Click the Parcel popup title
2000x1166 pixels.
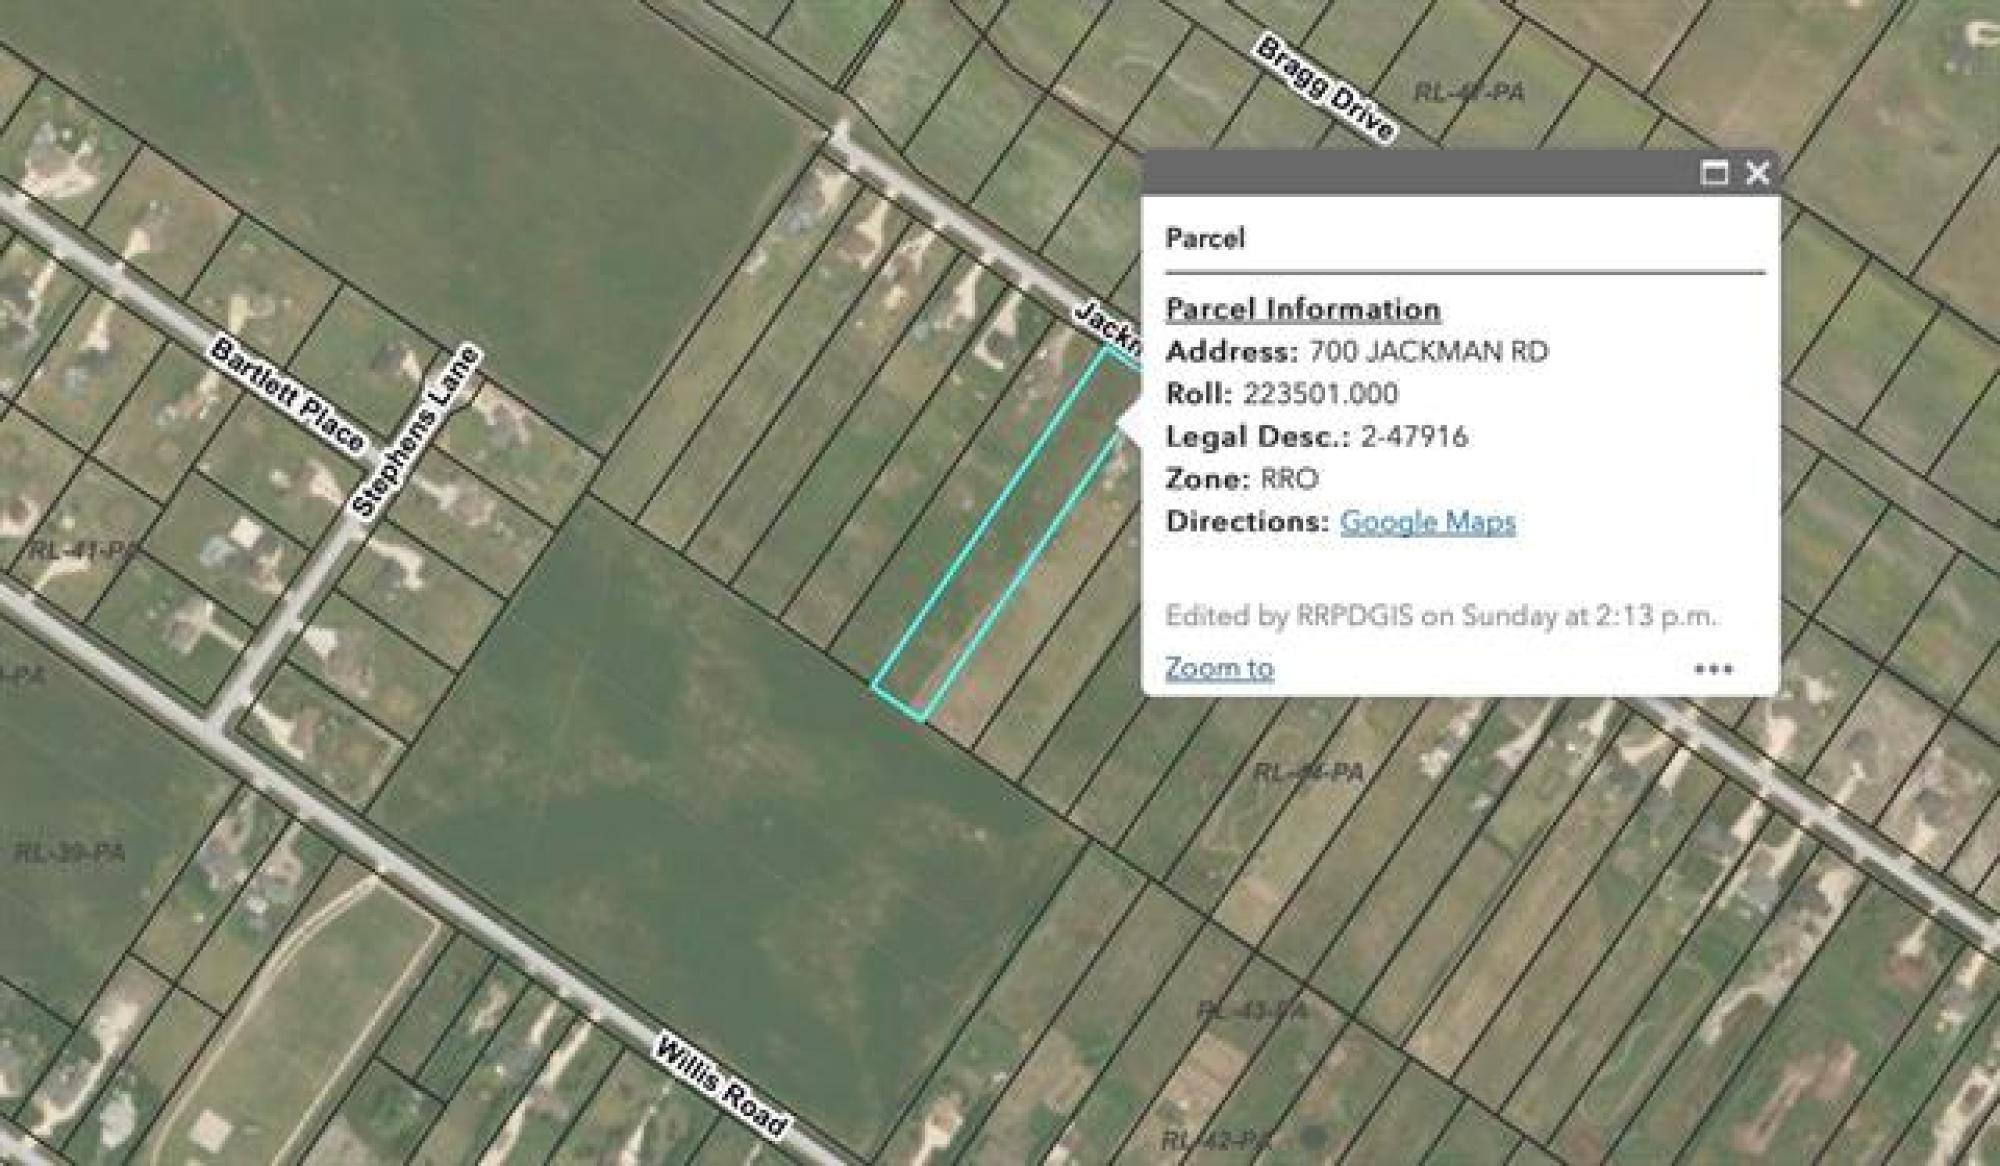coord(1205,239)
